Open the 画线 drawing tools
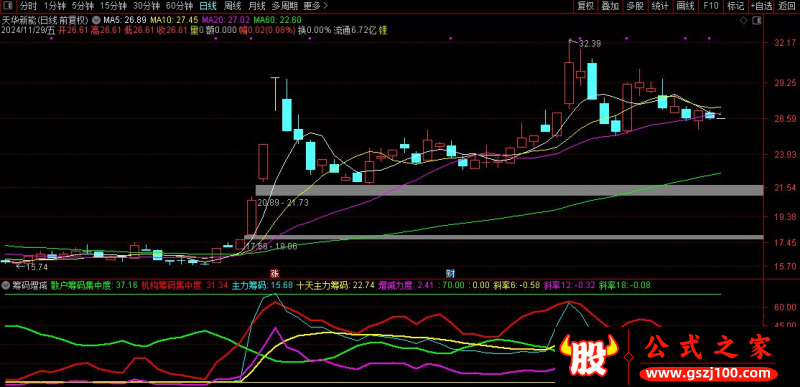 click(x=685, y=6)
